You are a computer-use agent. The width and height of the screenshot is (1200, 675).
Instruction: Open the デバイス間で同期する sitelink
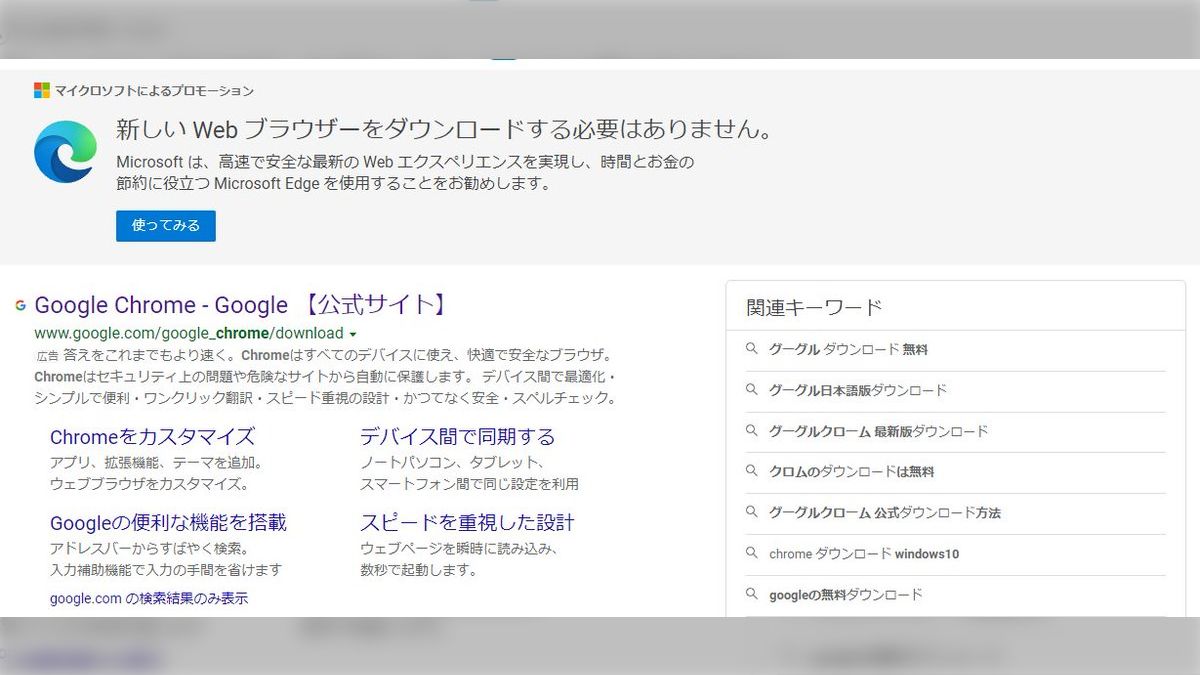[457, 437]
